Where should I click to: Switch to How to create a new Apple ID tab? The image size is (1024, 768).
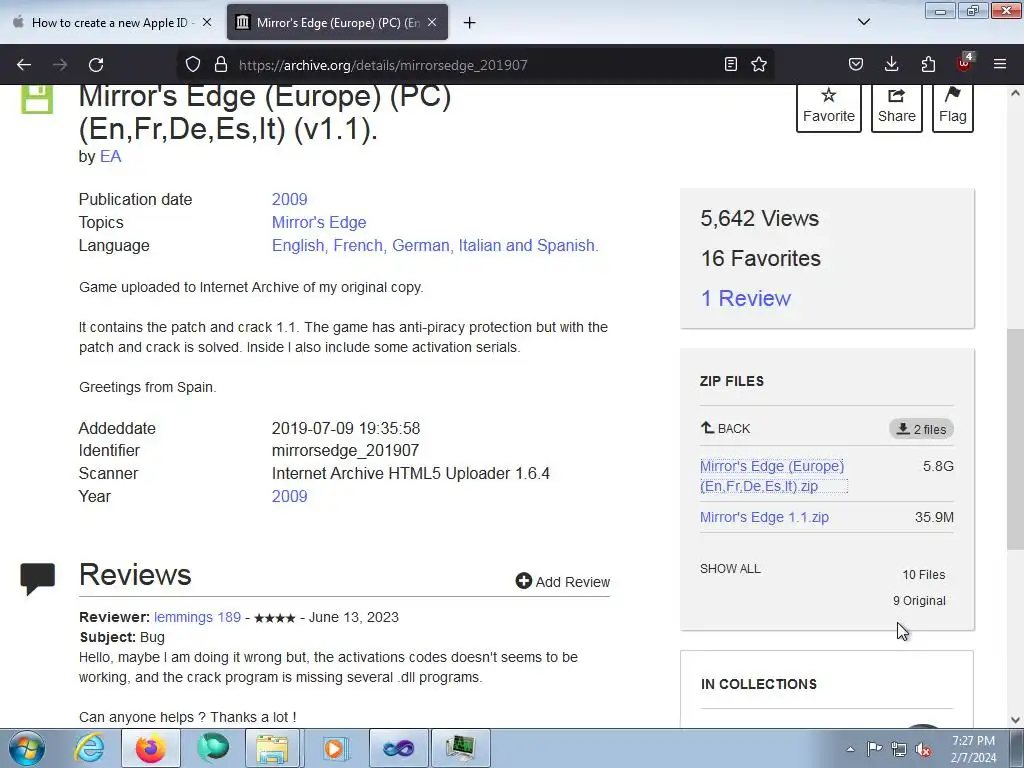click(x=110, y=23)
